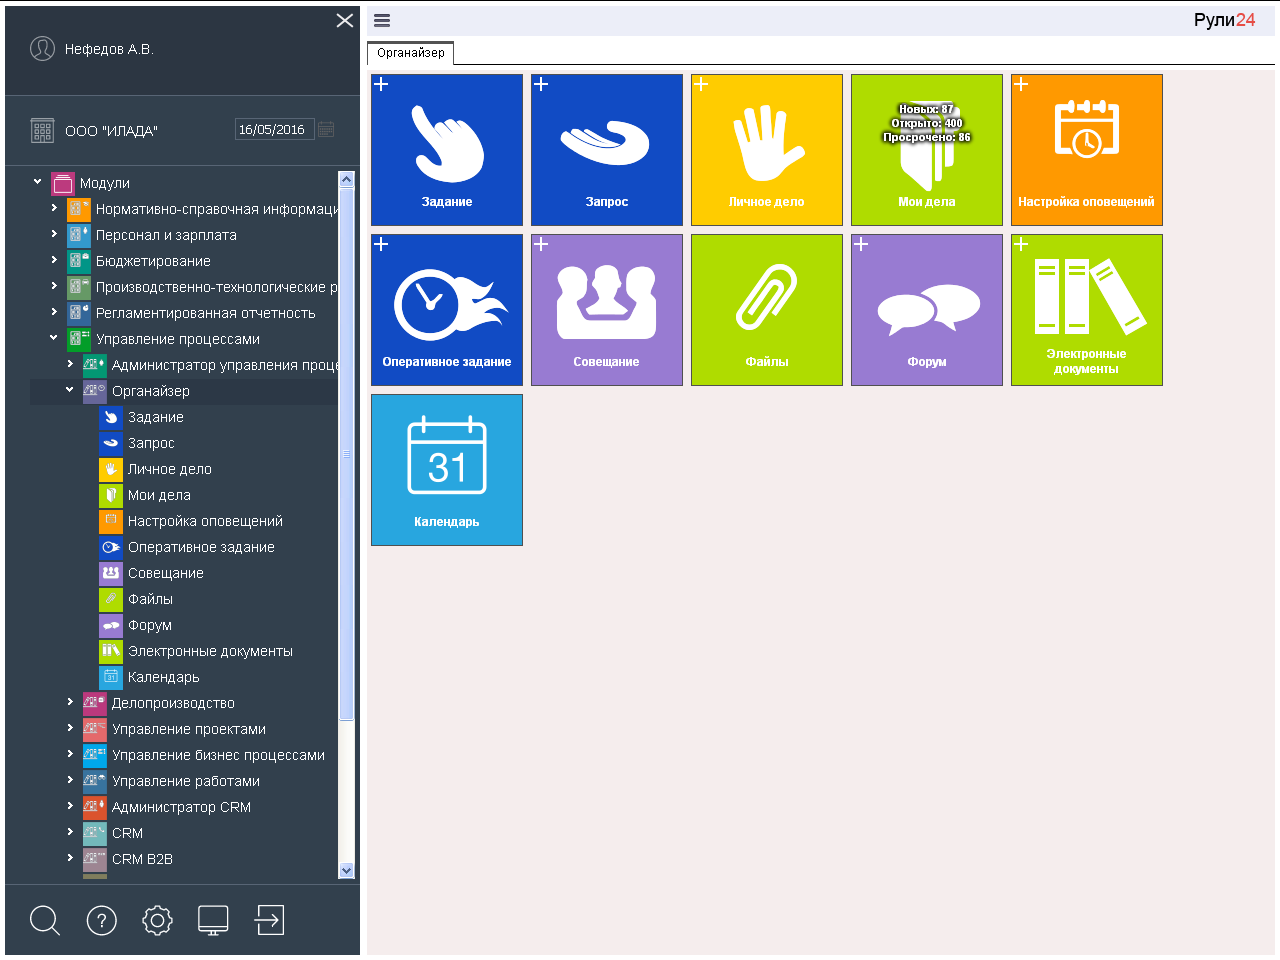
Task: Expand Нормативно-справочная информация node
Action: click(x=54, y=208)
